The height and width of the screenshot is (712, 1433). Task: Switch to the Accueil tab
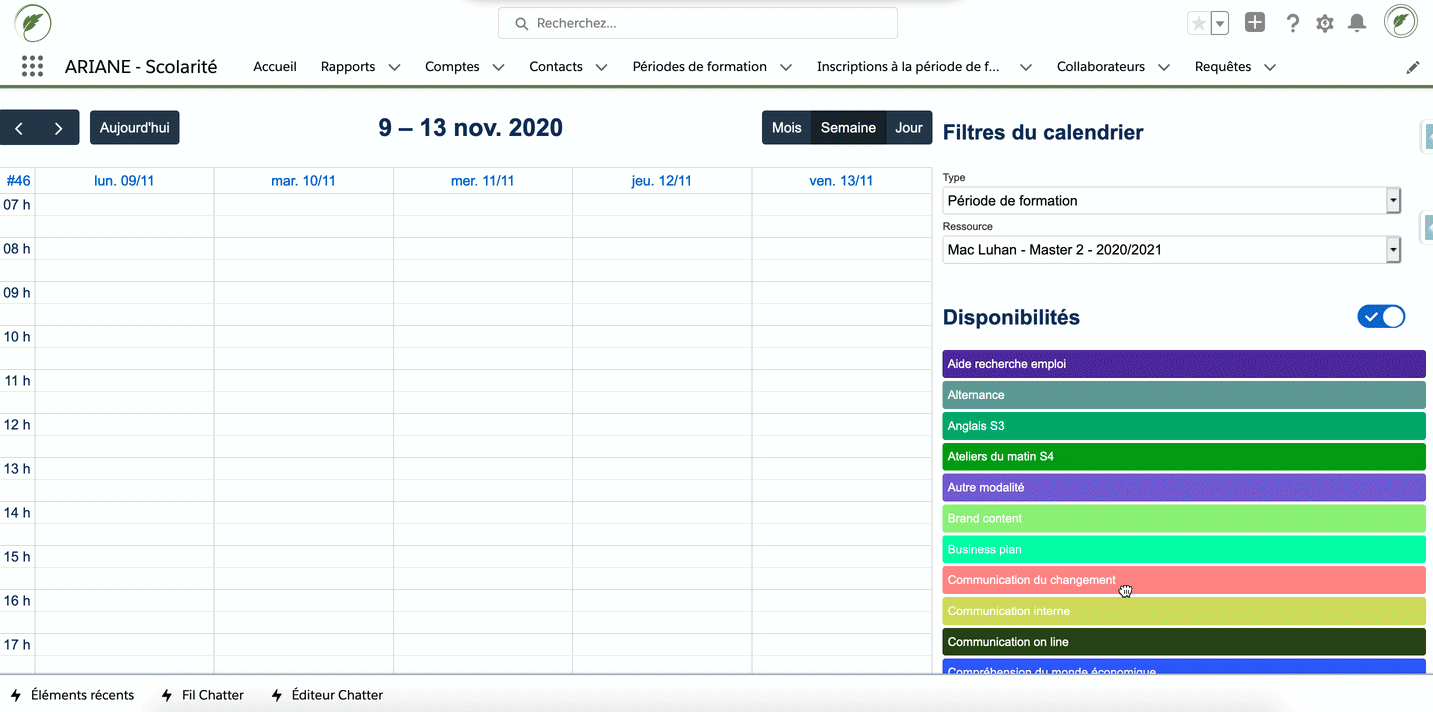pos(274,66)
